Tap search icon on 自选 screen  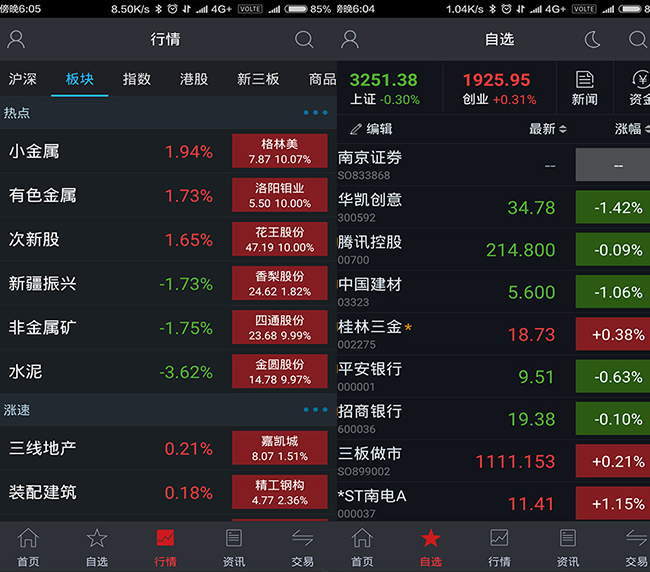point(638,40)
